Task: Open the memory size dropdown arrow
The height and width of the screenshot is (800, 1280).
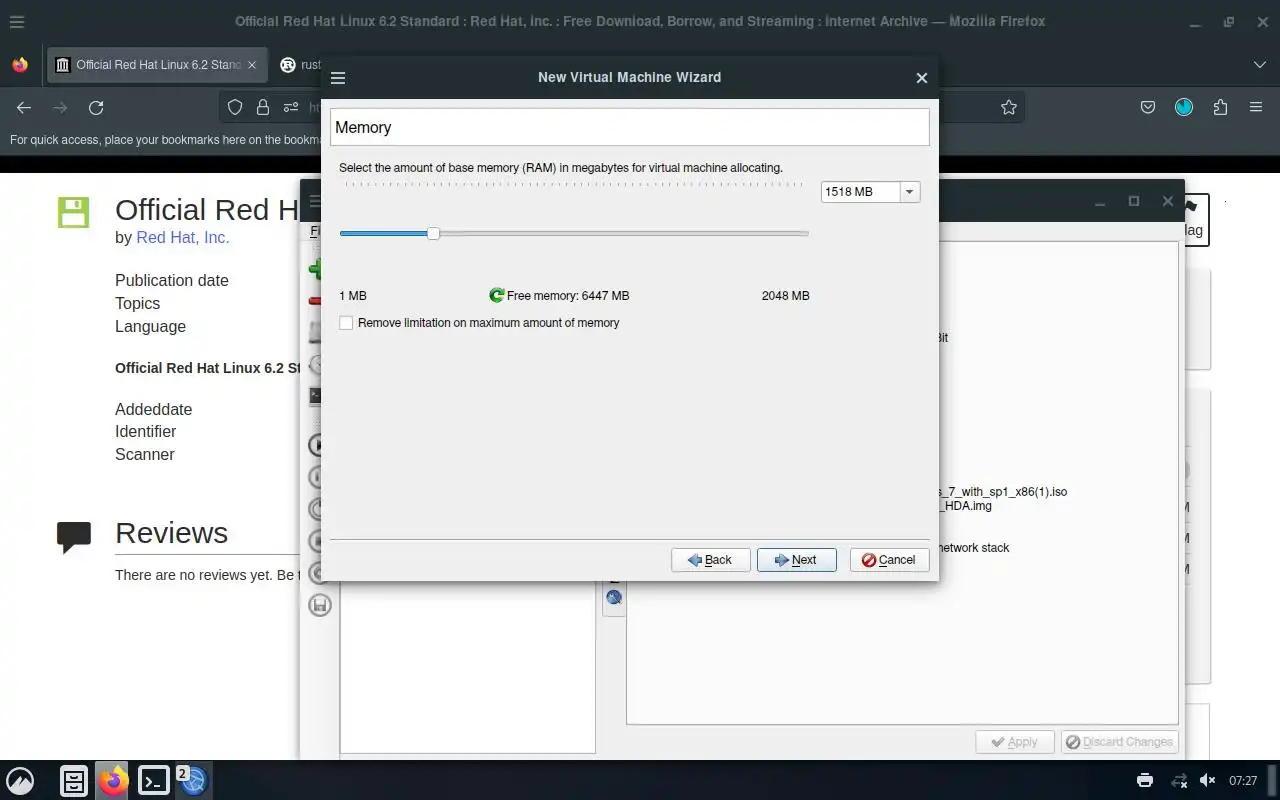Action: pyautogui.click(x=909, y=192)
